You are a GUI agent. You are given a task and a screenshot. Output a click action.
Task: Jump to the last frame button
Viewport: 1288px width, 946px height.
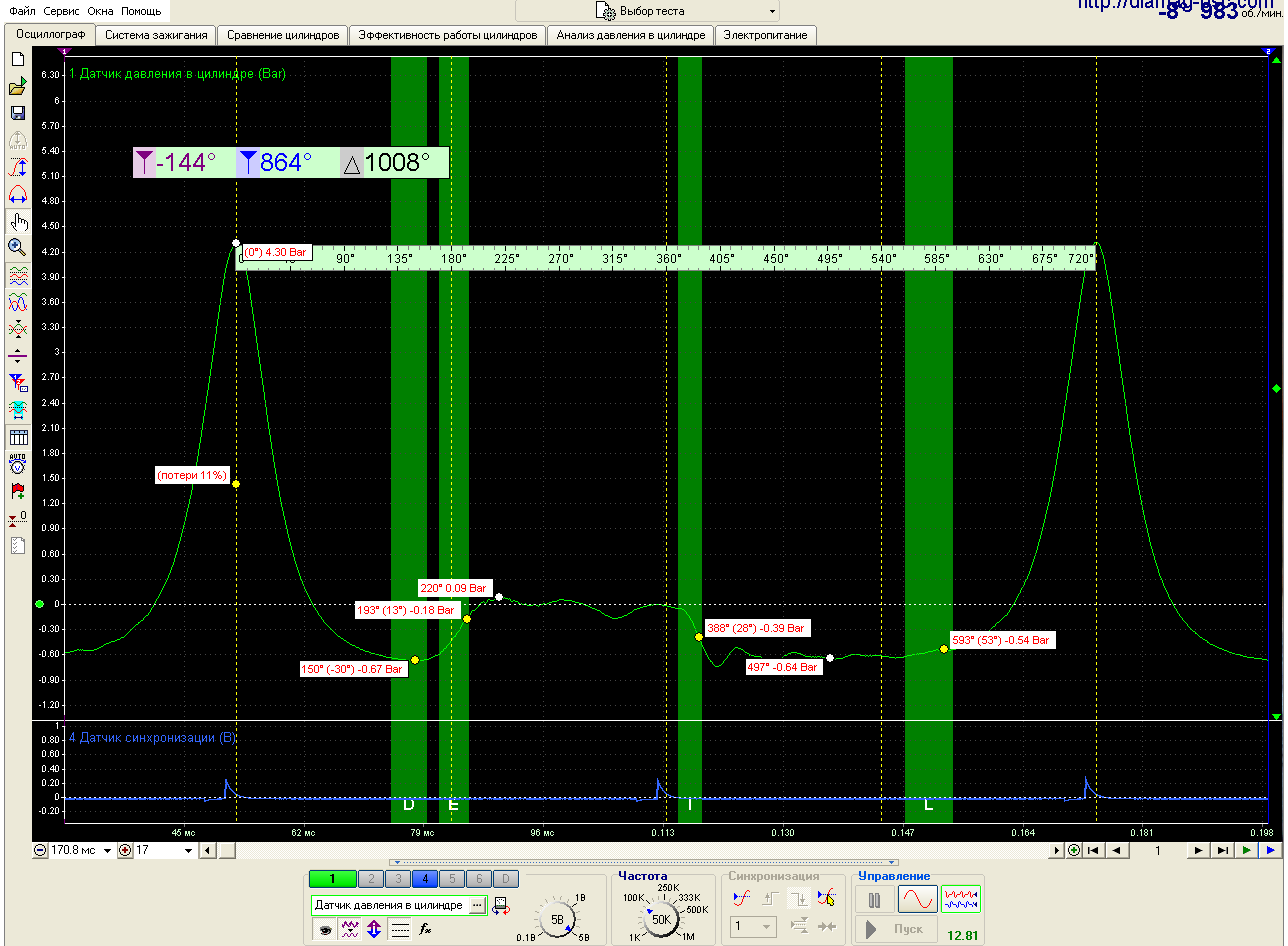pyautogui.click(x=1222, y=850)
